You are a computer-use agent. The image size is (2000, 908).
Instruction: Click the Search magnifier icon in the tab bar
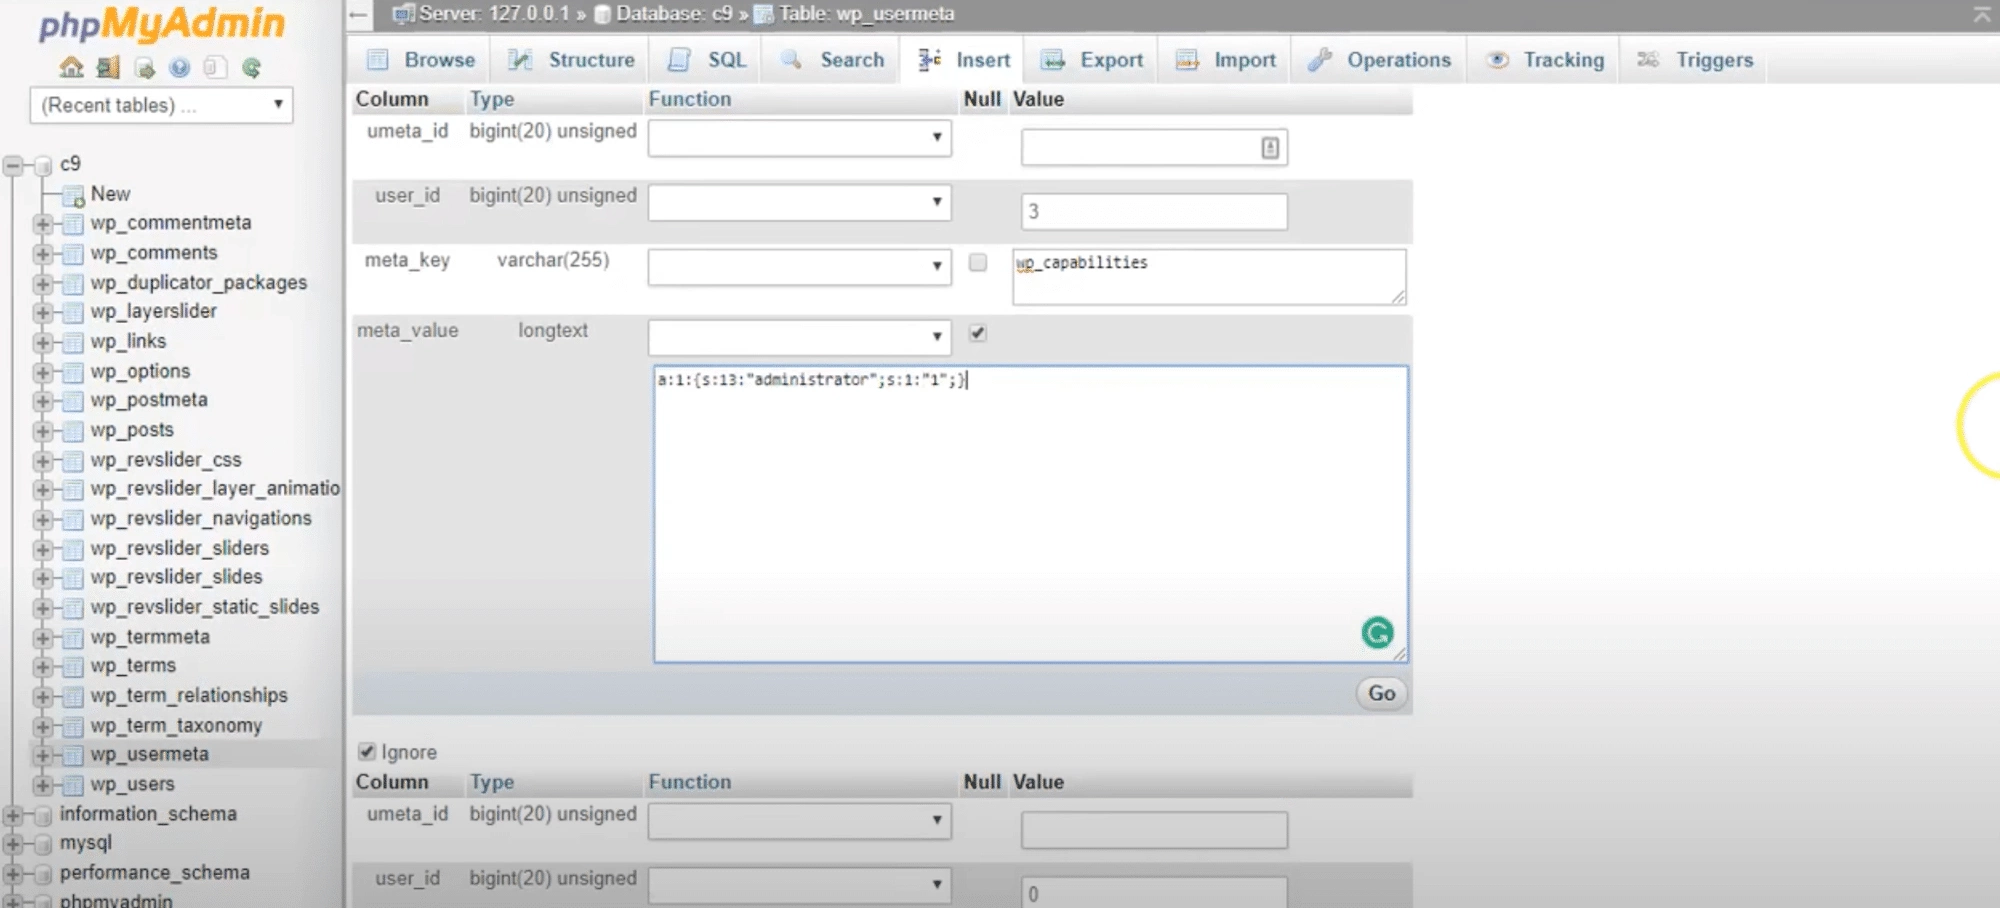(793, 59)
